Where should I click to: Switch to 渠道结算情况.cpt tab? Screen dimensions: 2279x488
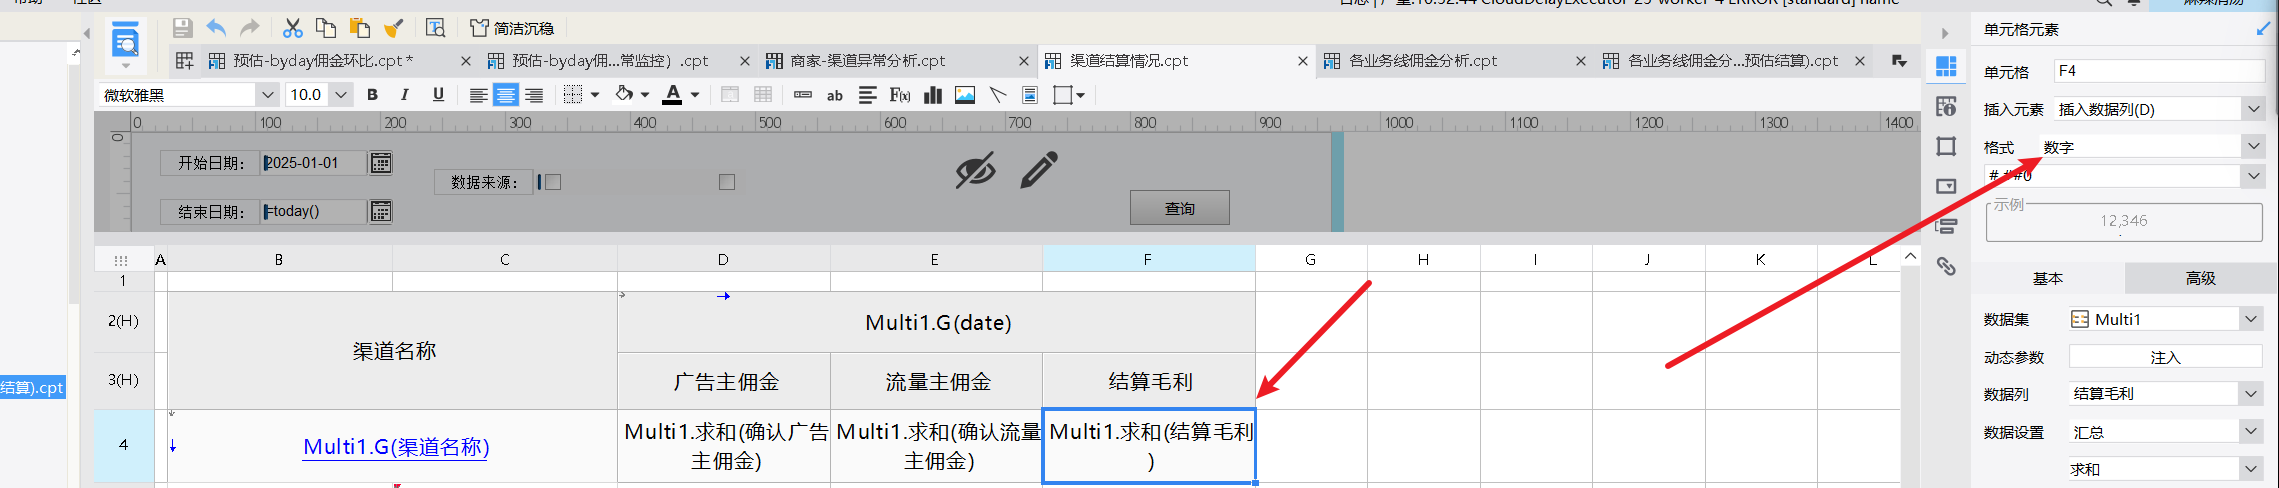click(x=1129, y=61)
